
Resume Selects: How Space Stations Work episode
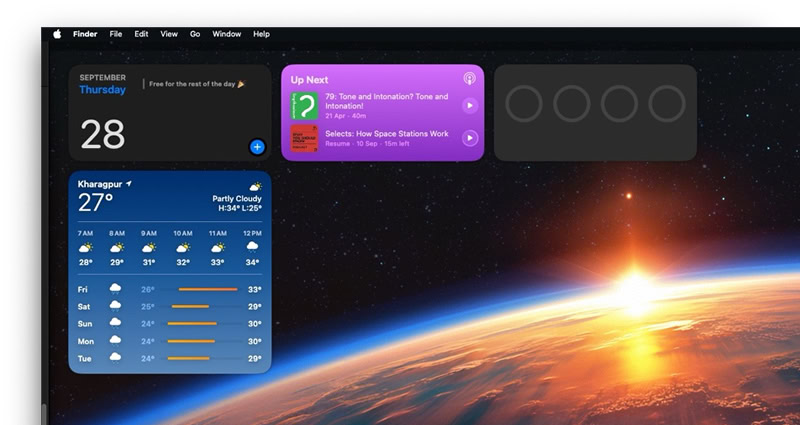point(470,138)
